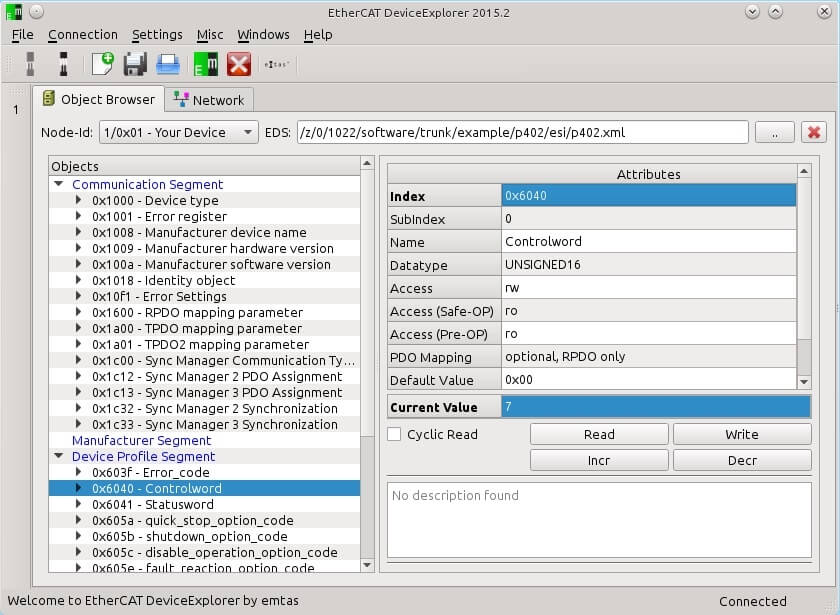Image resolution: width=840 pixels, height=615 pixels.
Task: Enable the Cyclic Read checkbox
Action: tap(394, 434)
